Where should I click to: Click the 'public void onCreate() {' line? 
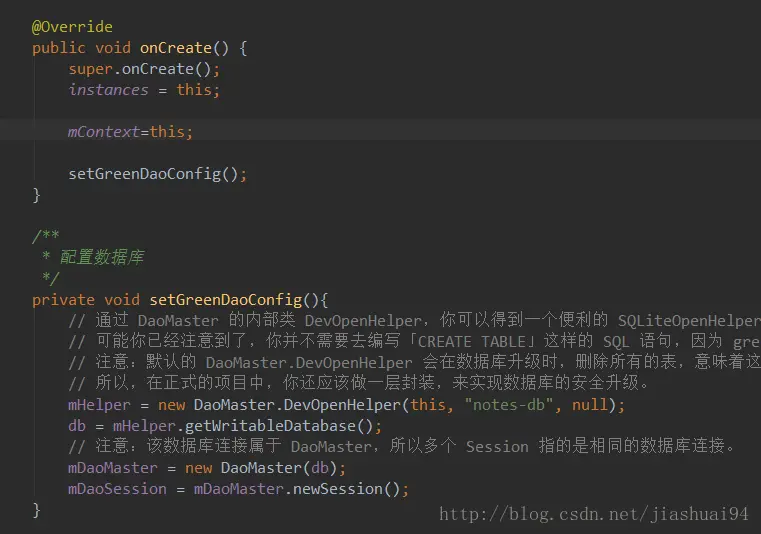point(140,48)
